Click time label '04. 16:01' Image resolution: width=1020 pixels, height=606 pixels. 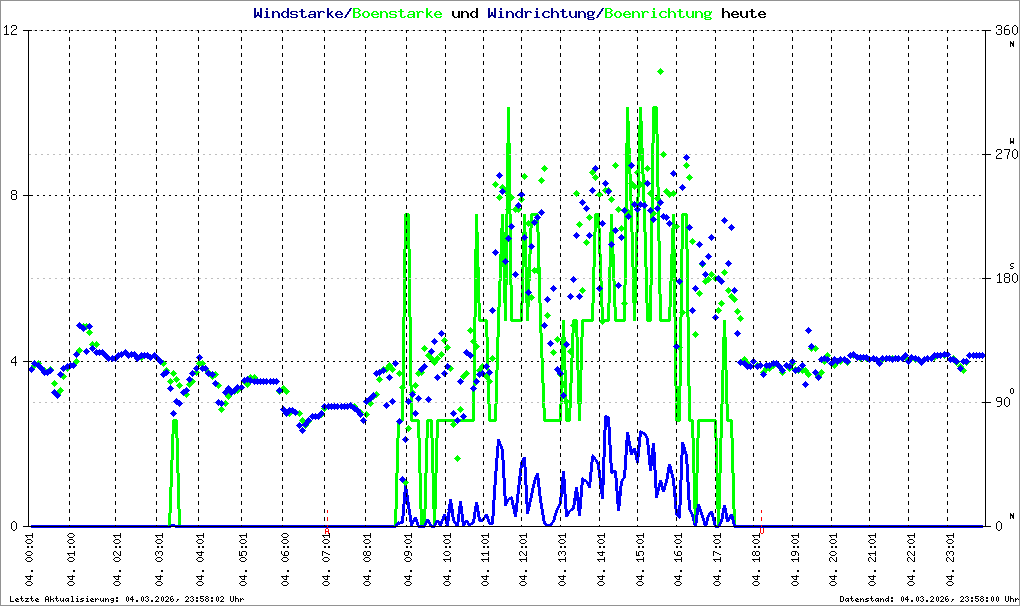pos(678,560)
